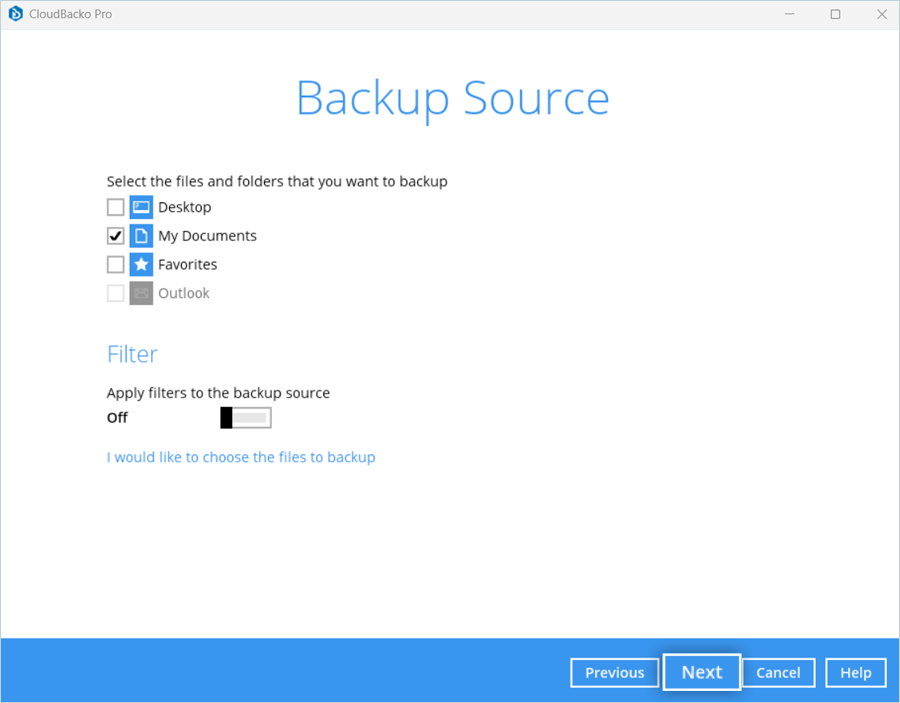Turn on the backup source filter switch
This screenshot has width=900, height=703.
click(245, 418)
